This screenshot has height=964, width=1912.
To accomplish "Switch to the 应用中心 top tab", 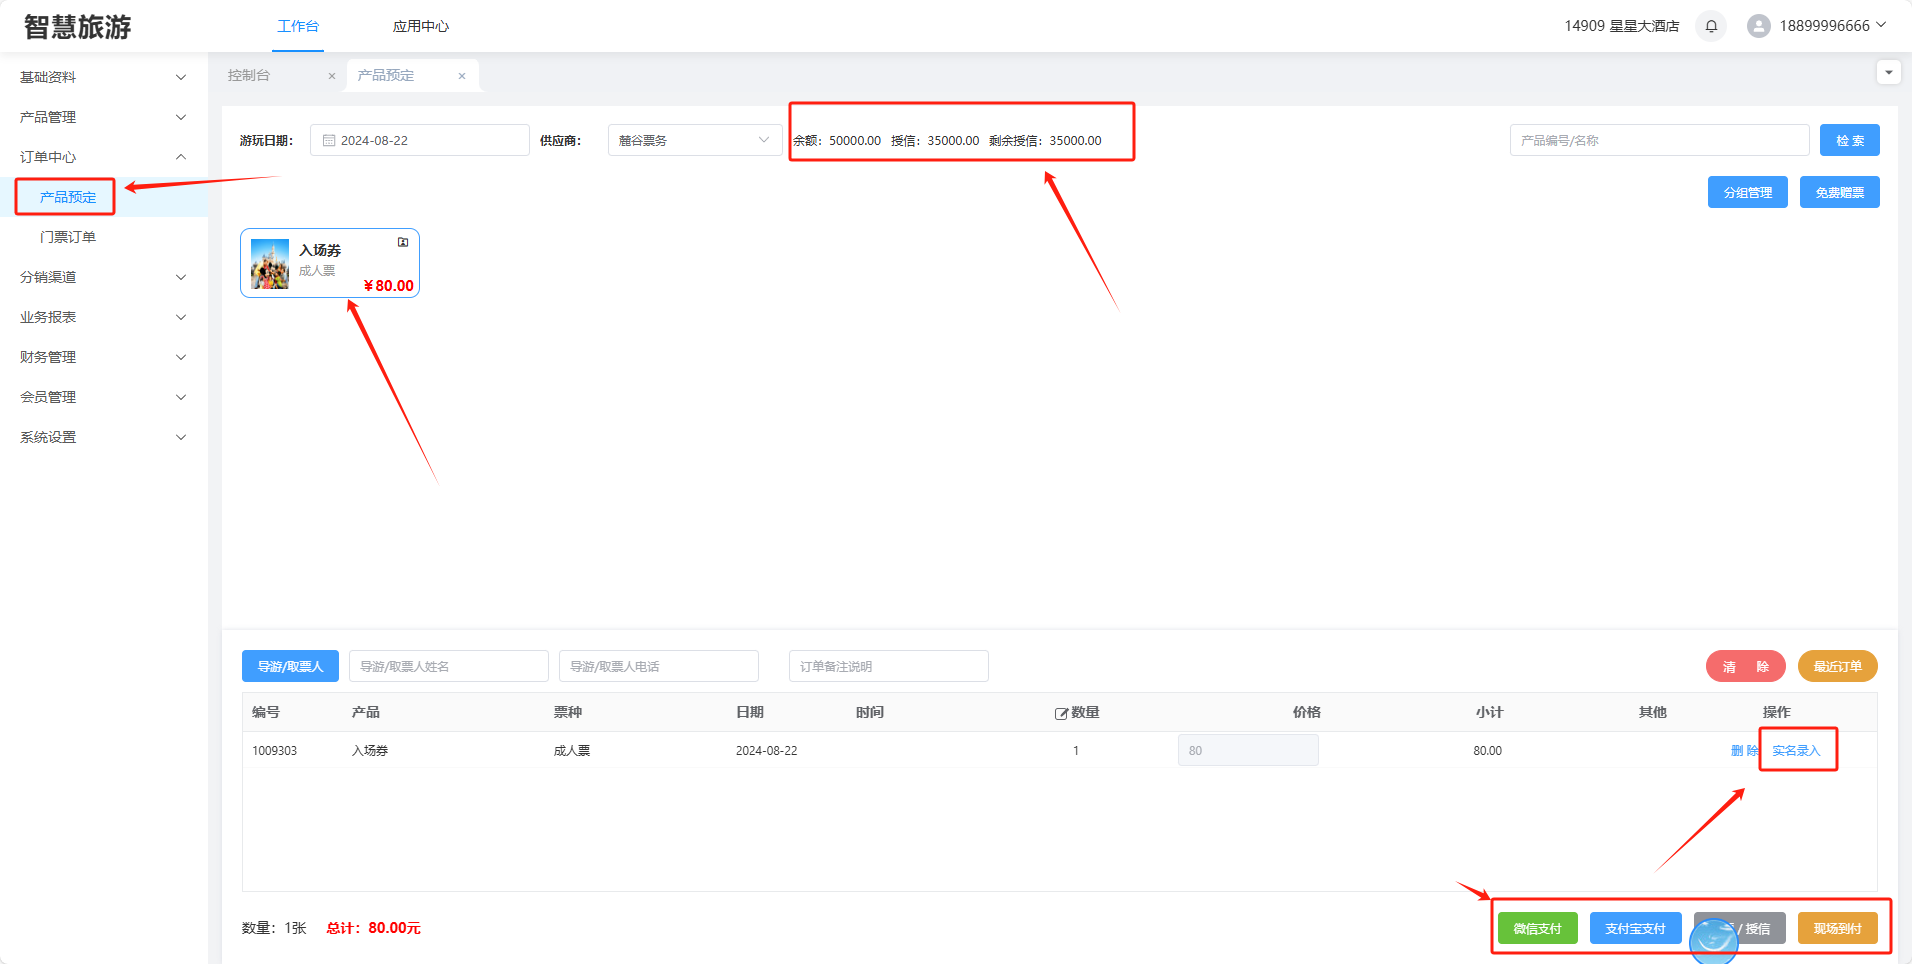I will 420,26.
